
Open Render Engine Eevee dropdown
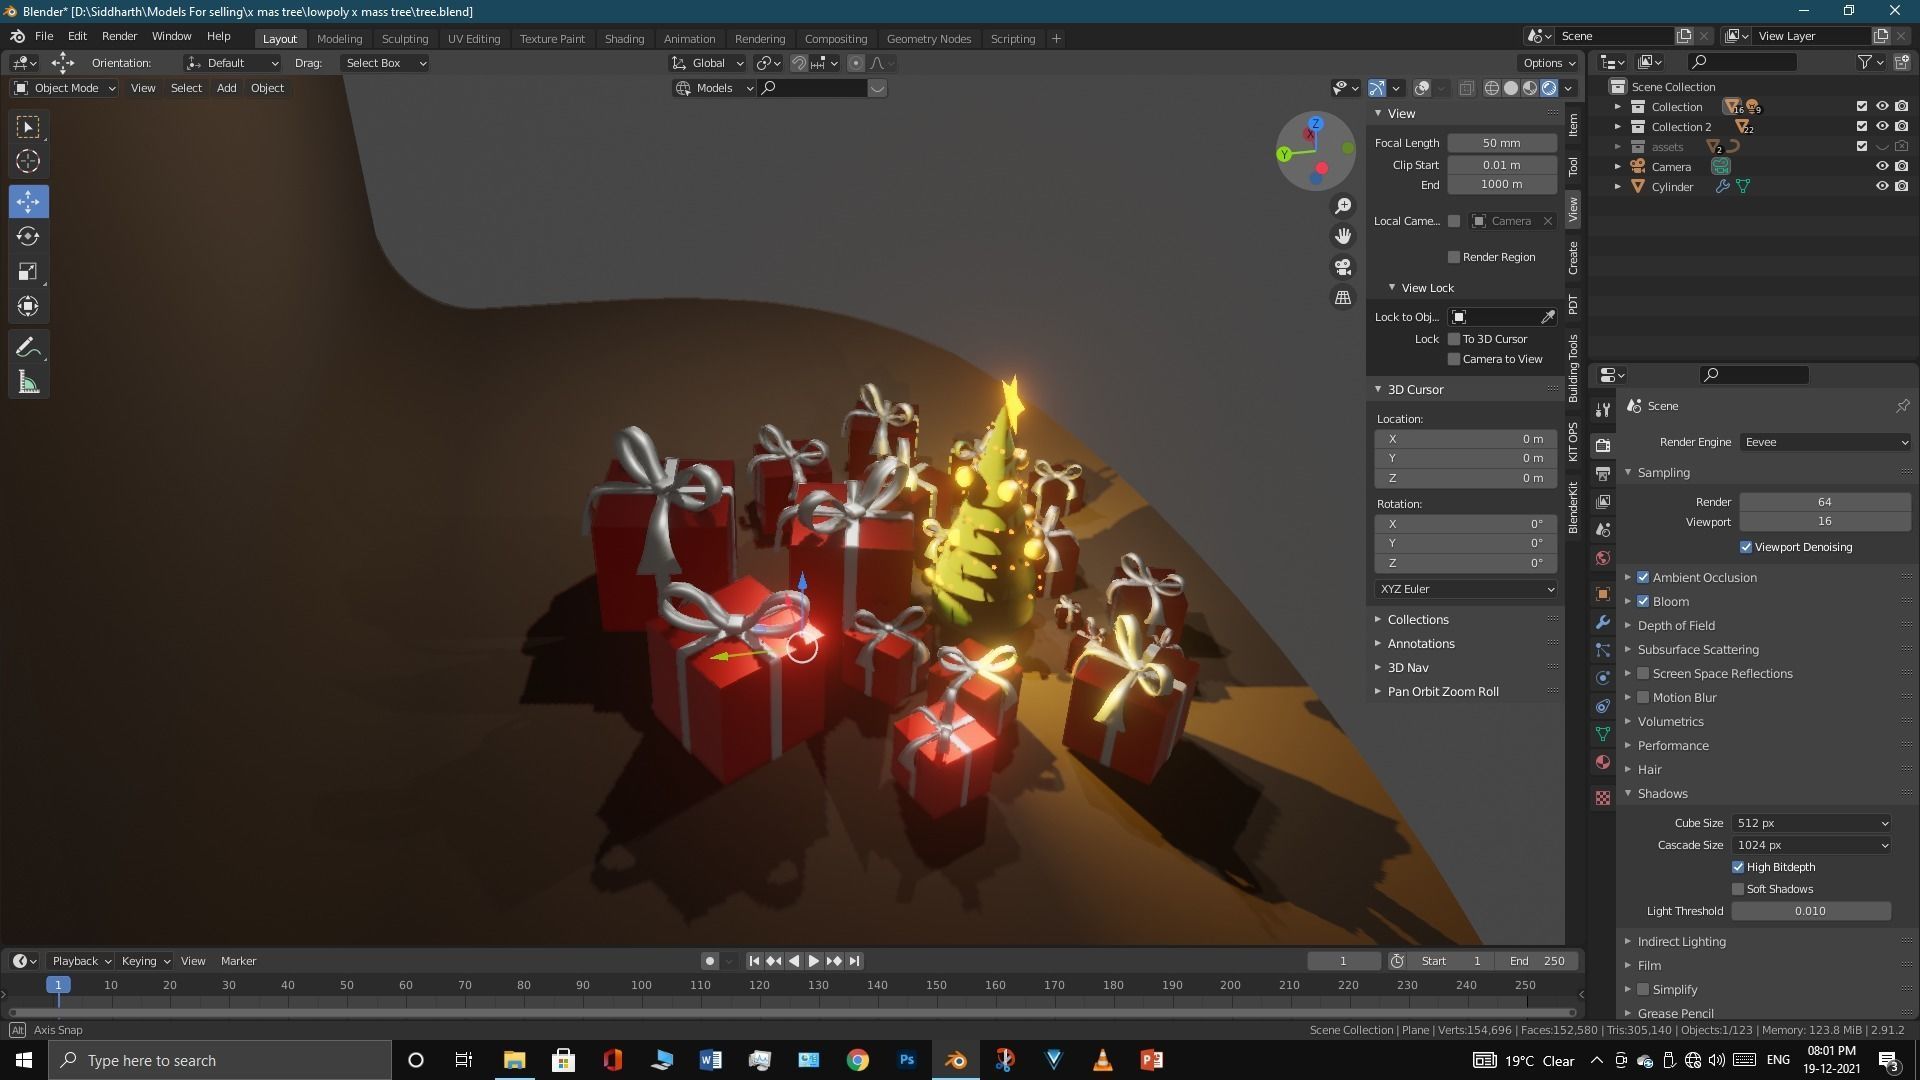[x=1825, y=442]
